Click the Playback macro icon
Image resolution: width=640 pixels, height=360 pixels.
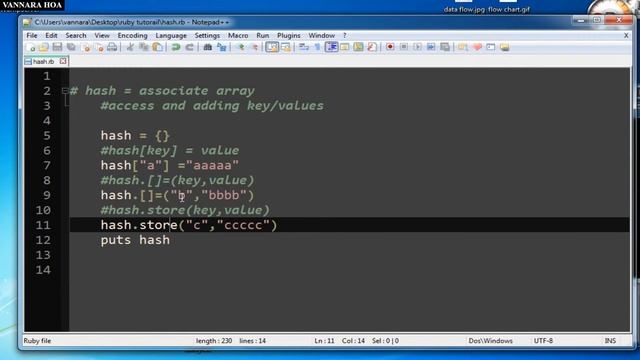point(417,47)
